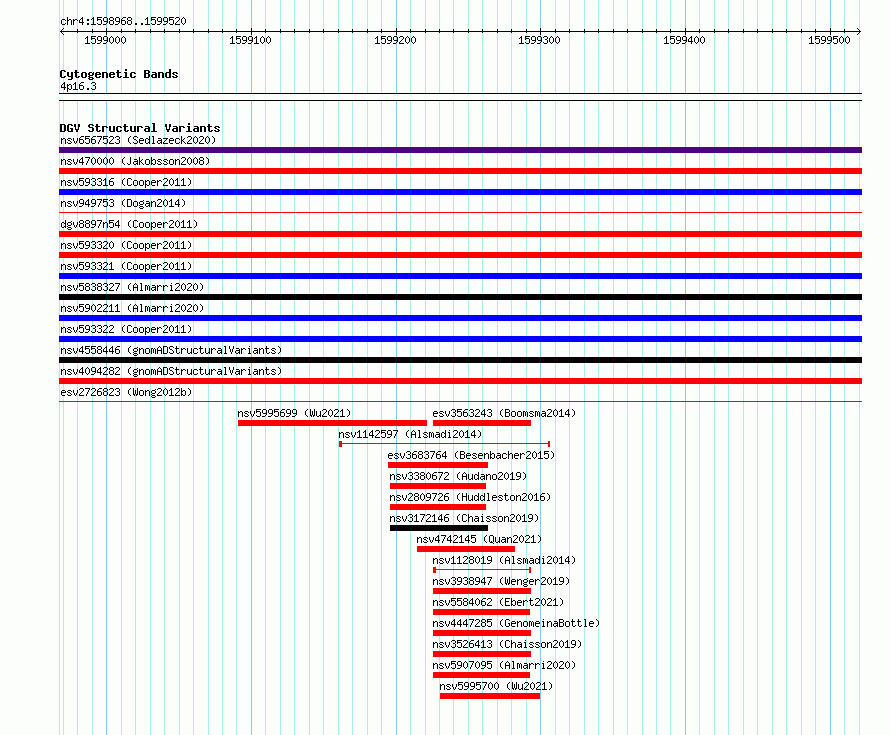Click nsv593322 (Cooper2011) label
Viewport: 890px width, 735px height.
point(126,329)
